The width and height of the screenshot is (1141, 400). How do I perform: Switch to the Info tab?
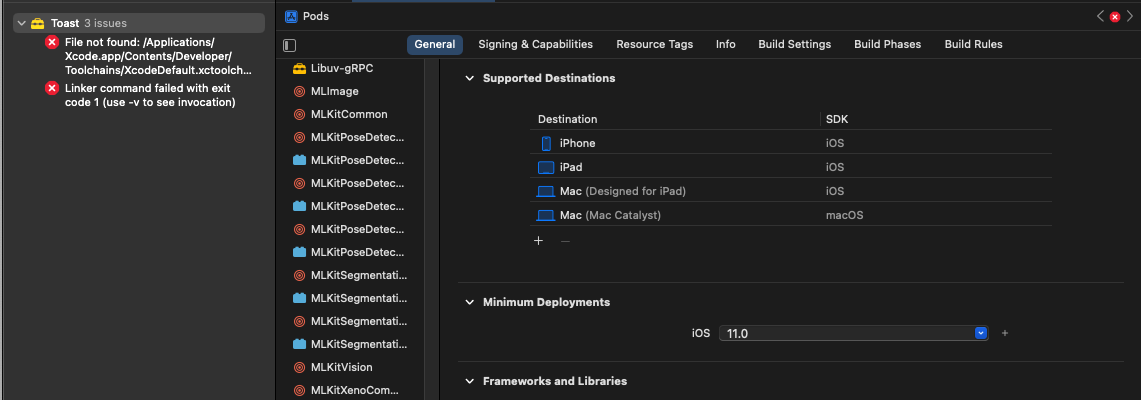(x=725, y=44)
